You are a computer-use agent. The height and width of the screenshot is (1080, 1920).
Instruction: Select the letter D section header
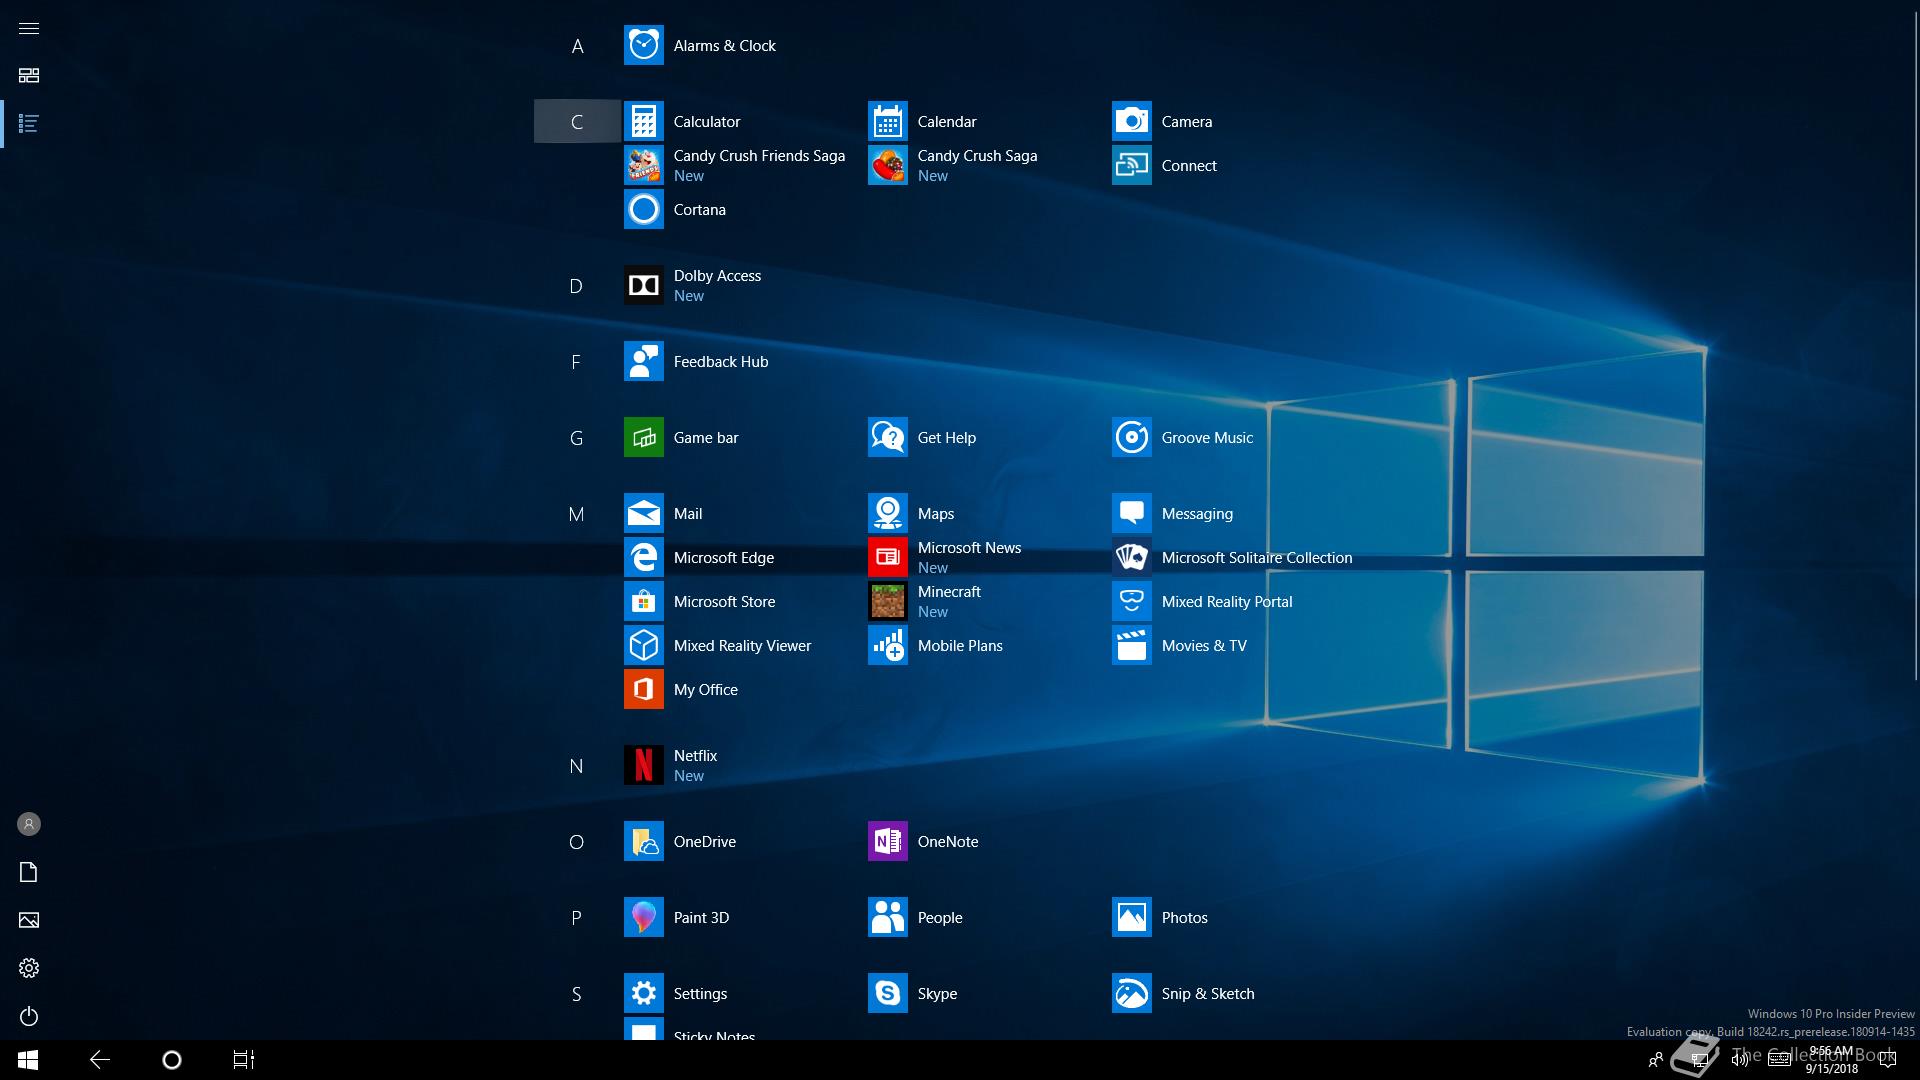tap(577, 286)
